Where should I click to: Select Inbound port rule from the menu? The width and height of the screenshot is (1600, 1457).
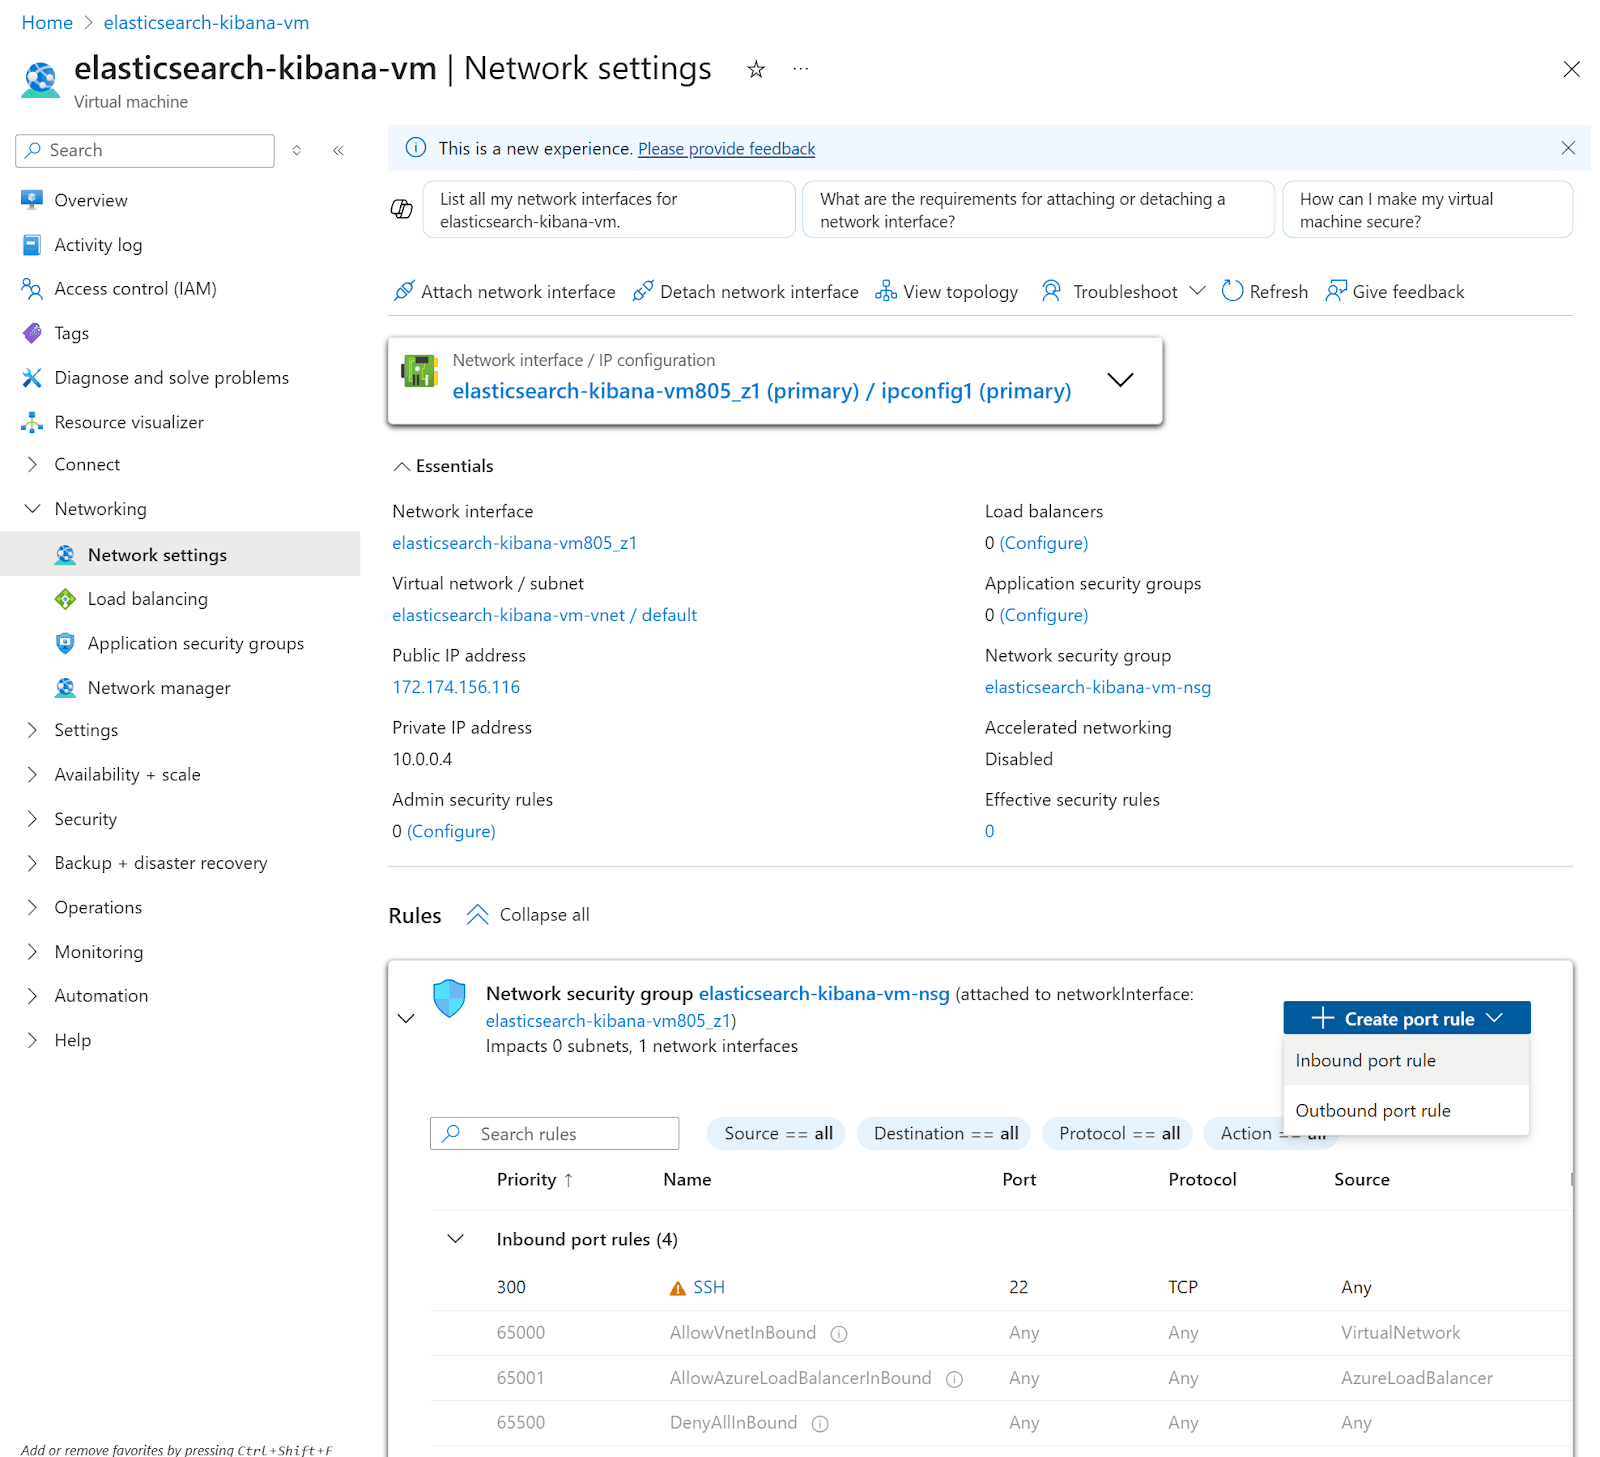point(1365,1060)
